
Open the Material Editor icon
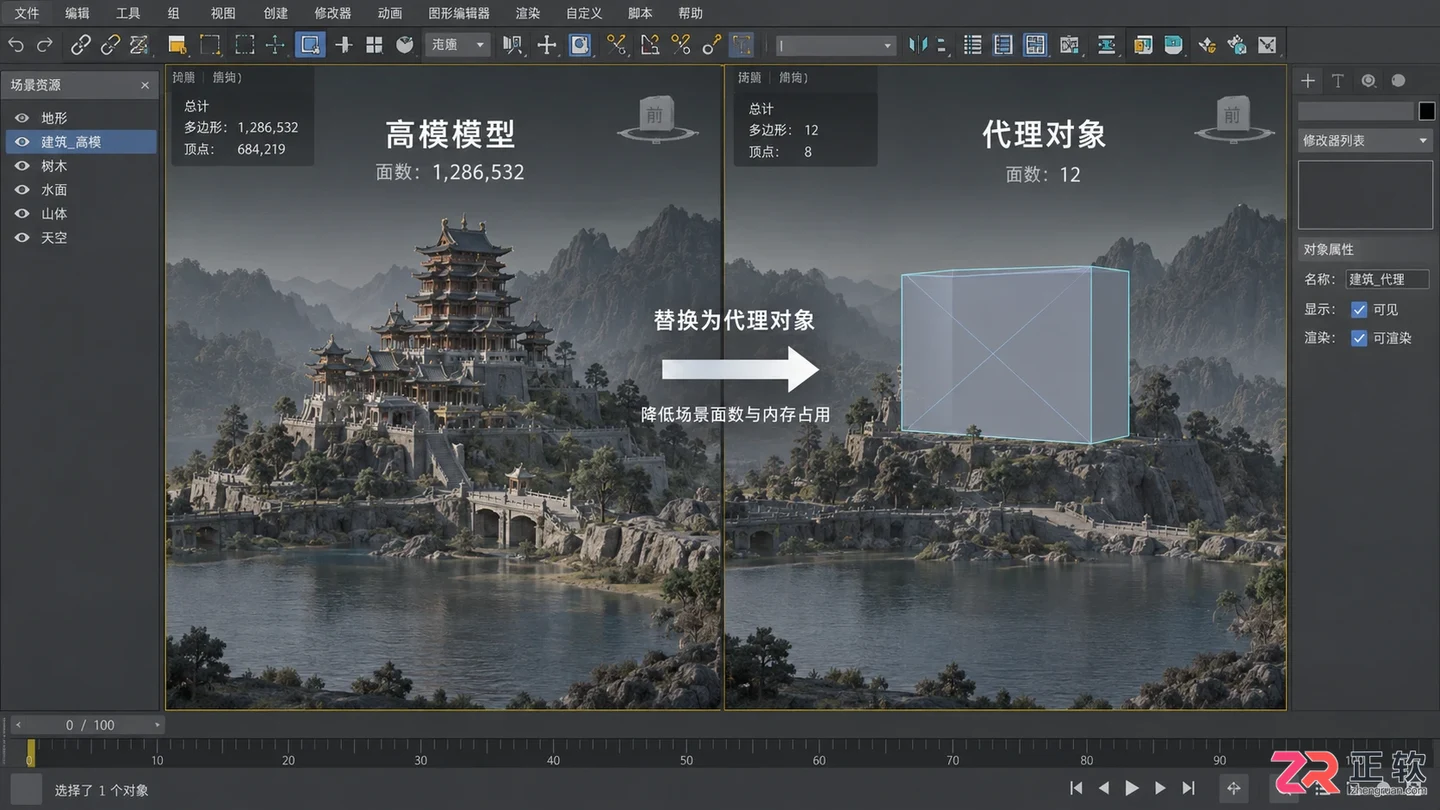click(1142, 45)
